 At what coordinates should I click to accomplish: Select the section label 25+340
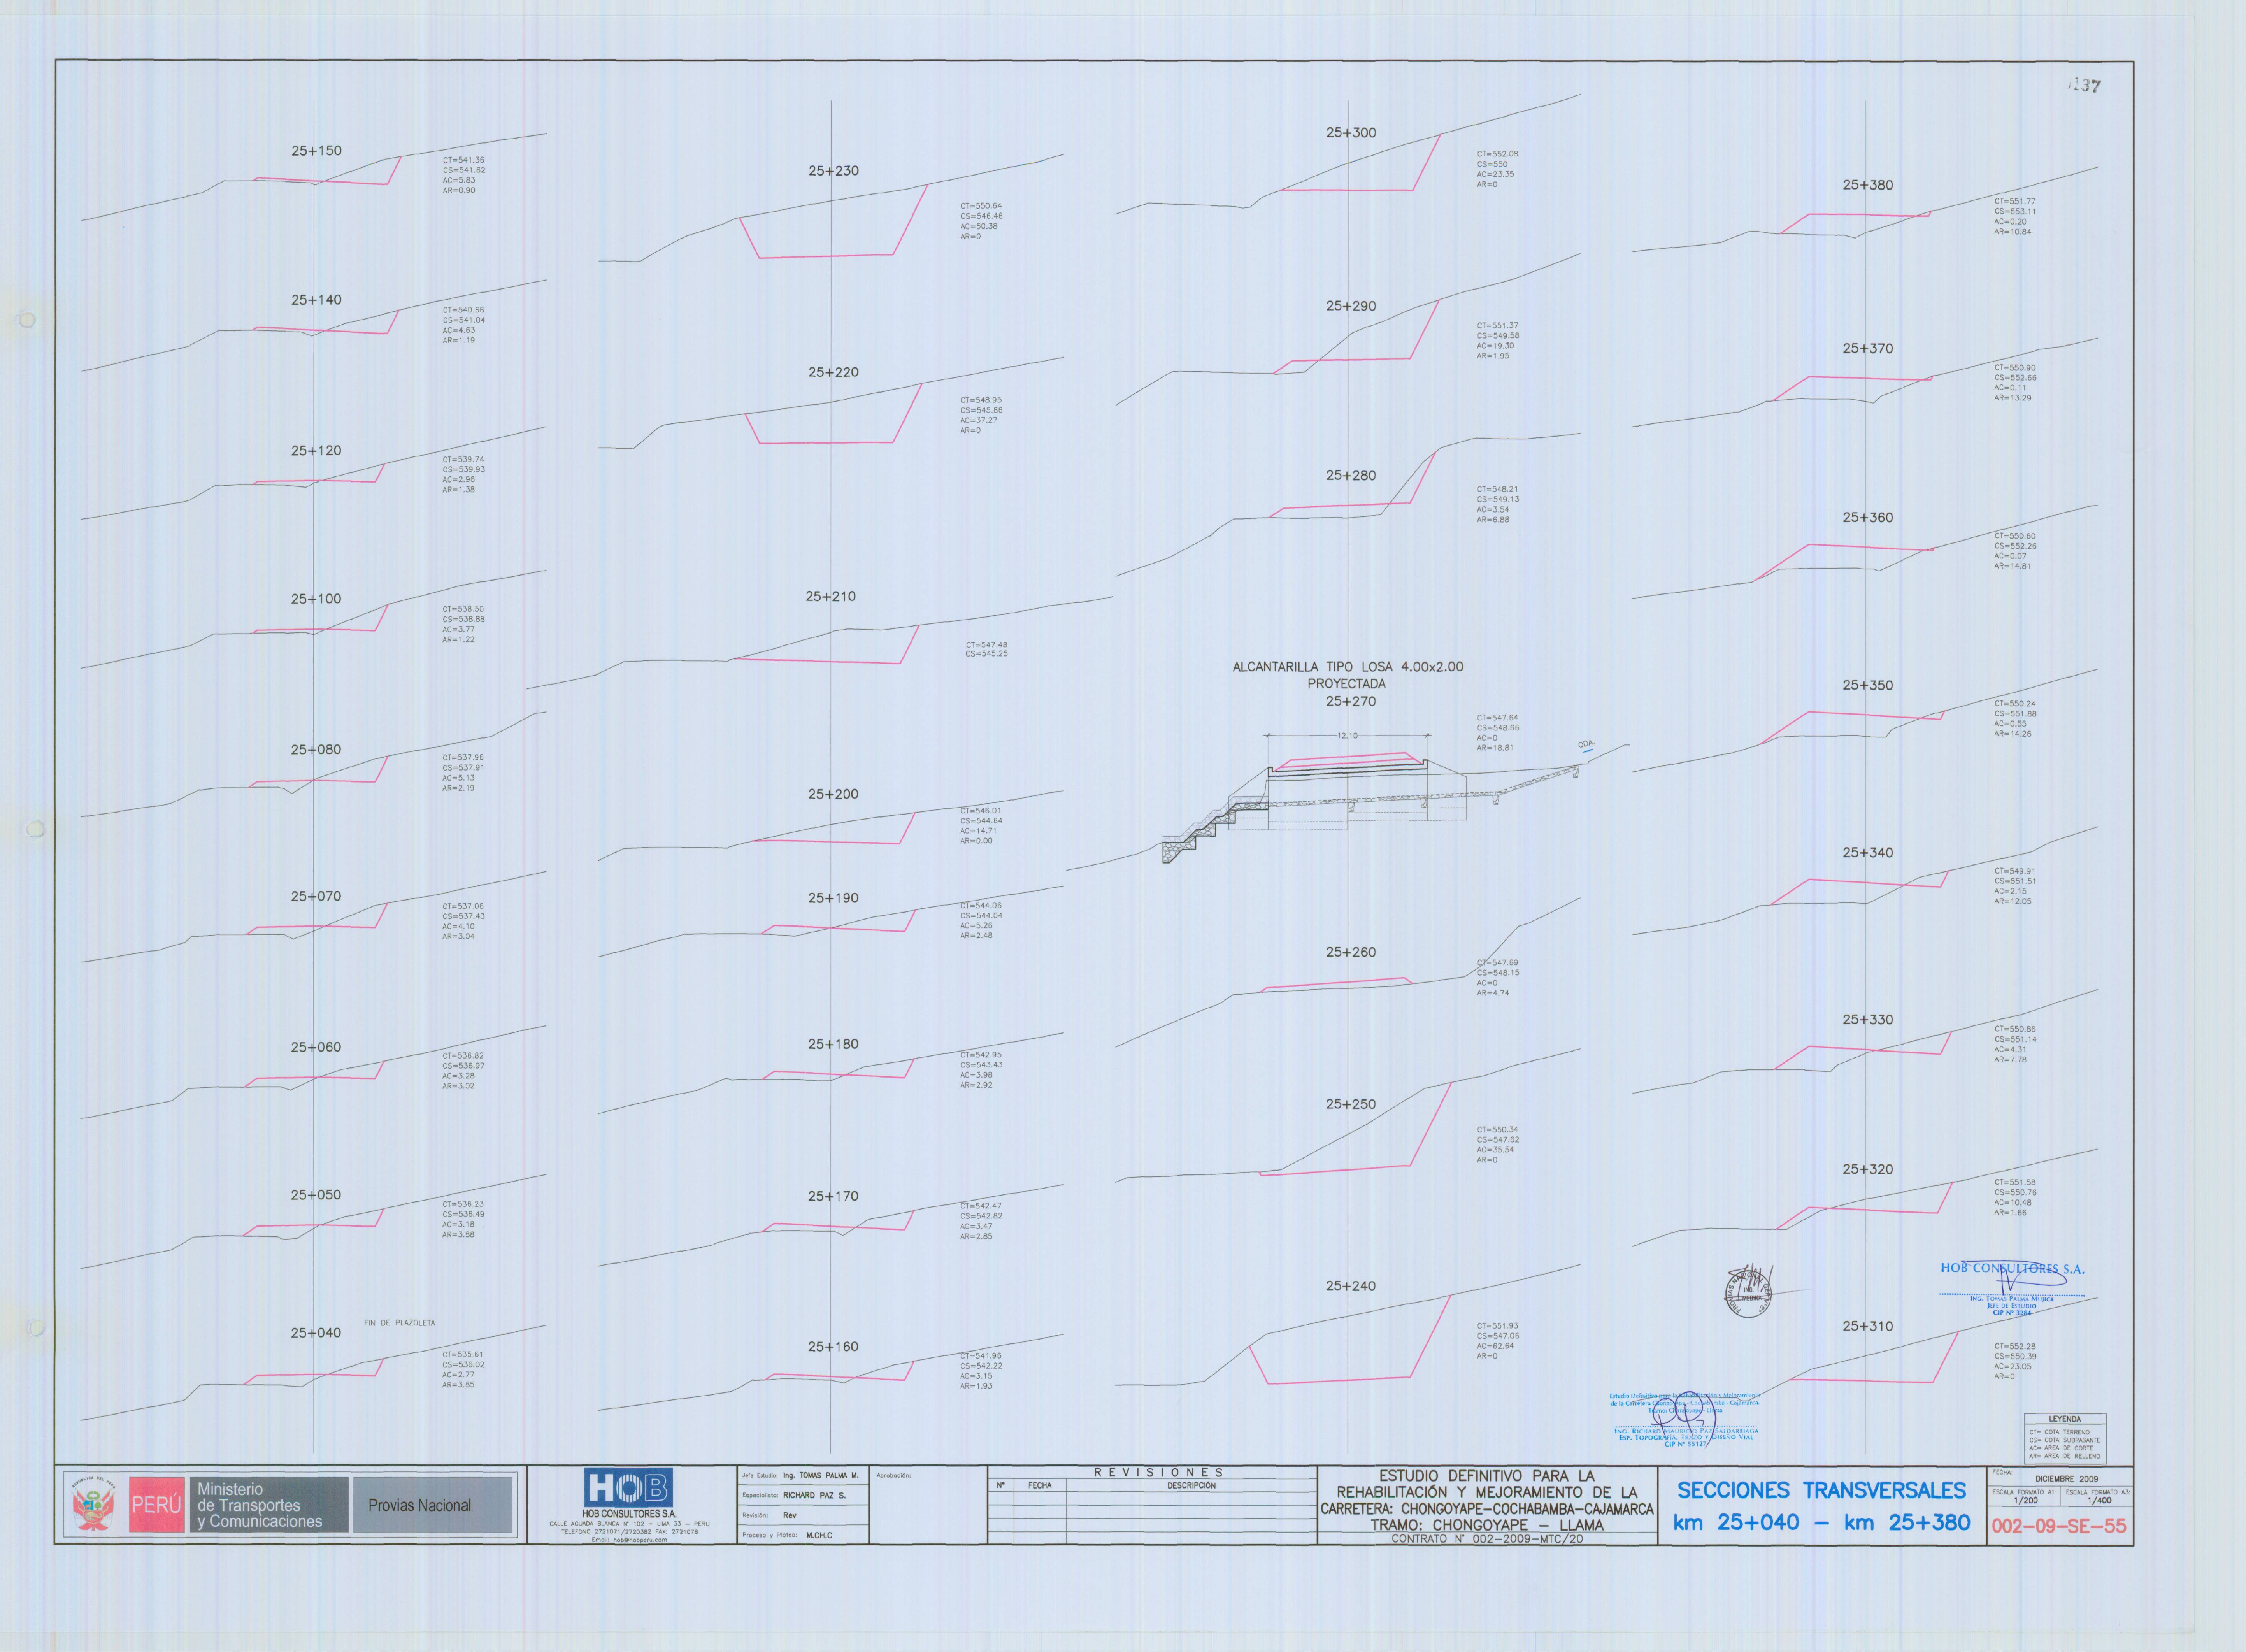pyautogui.click(x=1868, y=853)
